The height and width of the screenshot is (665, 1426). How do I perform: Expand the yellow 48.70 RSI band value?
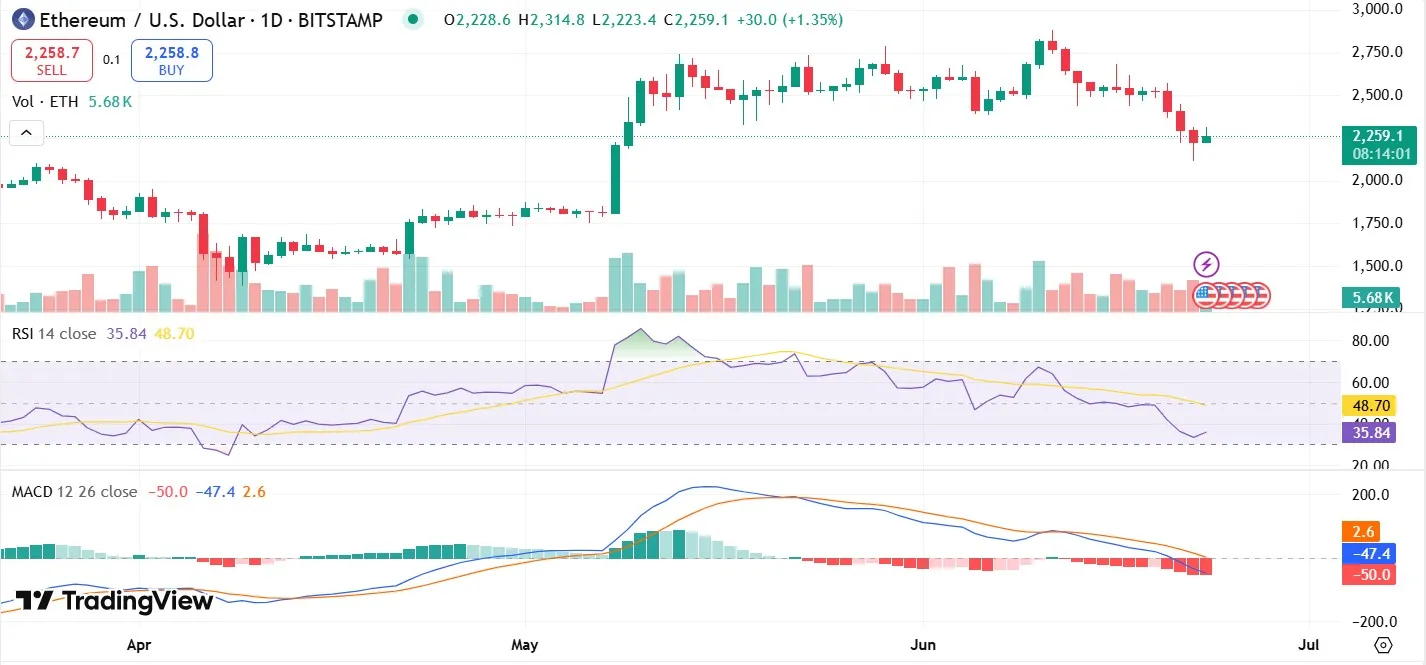click(x=1371, y=405)
